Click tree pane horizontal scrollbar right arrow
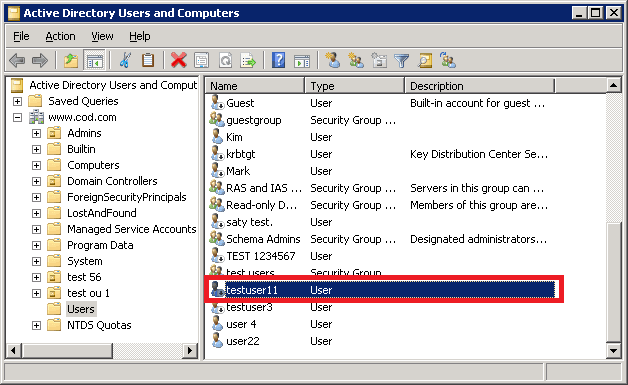This screenshot has width=628, height=385. point(190,351)
